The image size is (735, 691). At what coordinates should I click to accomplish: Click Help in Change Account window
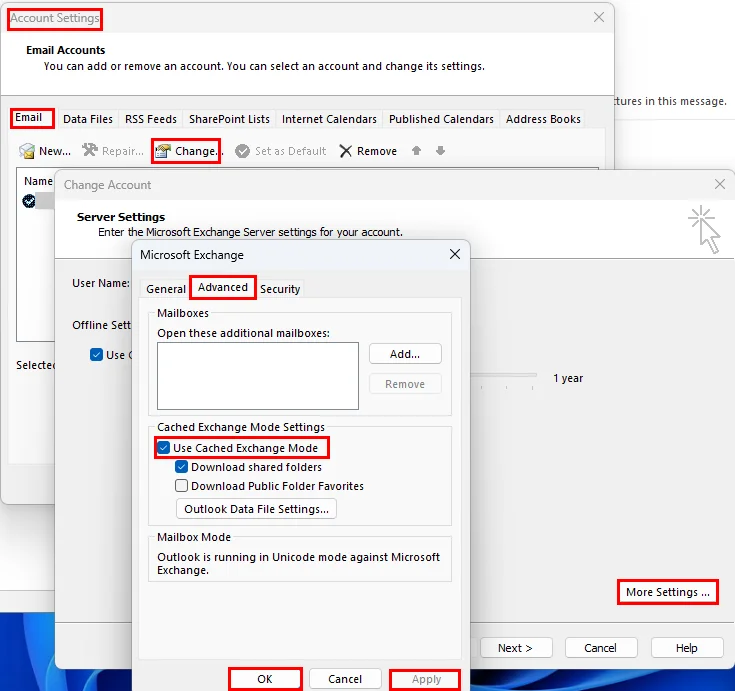[x=687, y=648]
